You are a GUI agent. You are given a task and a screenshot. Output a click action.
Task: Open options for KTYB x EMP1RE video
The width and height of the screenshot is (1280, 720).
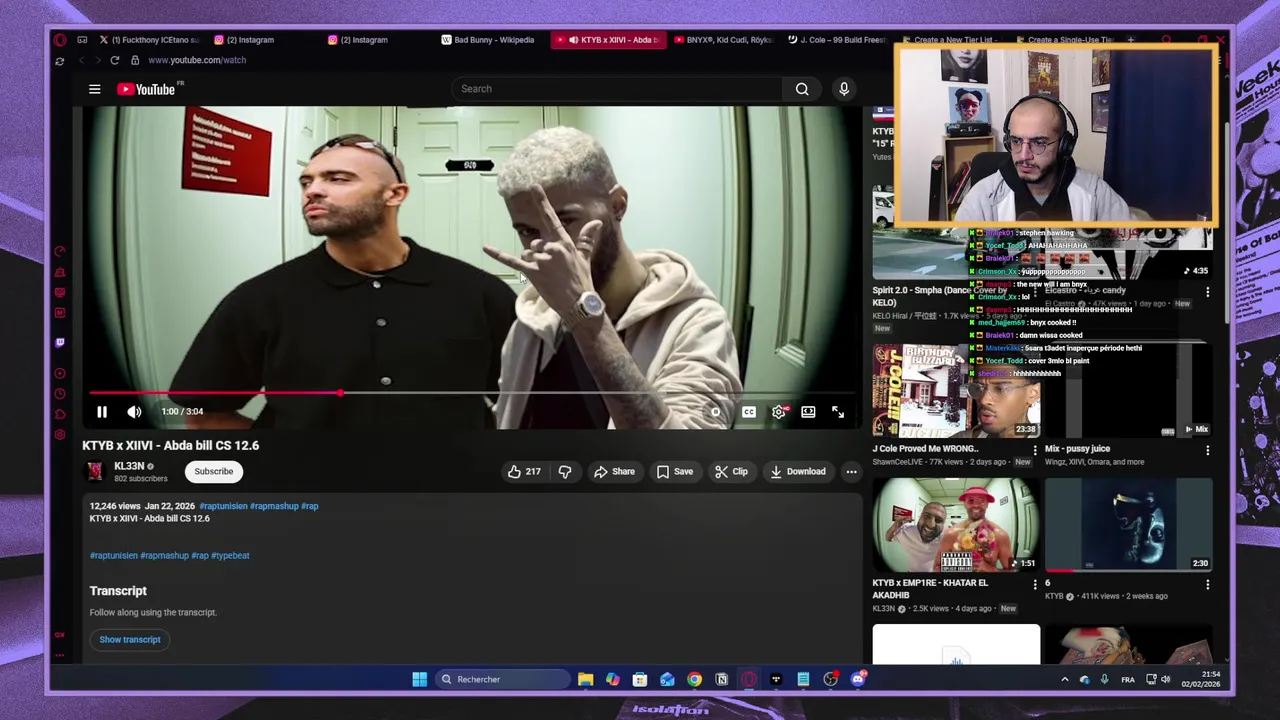click(1035, 584)
